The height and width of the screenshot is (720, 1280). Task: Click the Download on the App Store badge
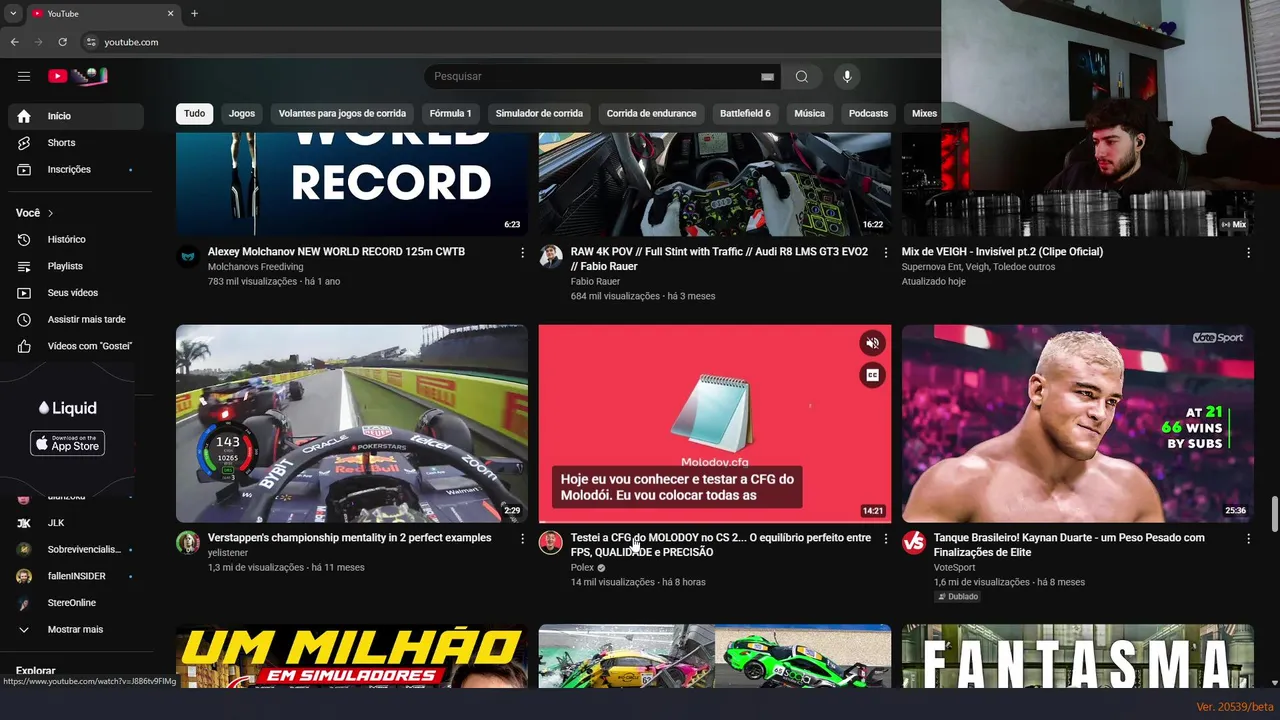pyautogui.click(x=67, y=443)
